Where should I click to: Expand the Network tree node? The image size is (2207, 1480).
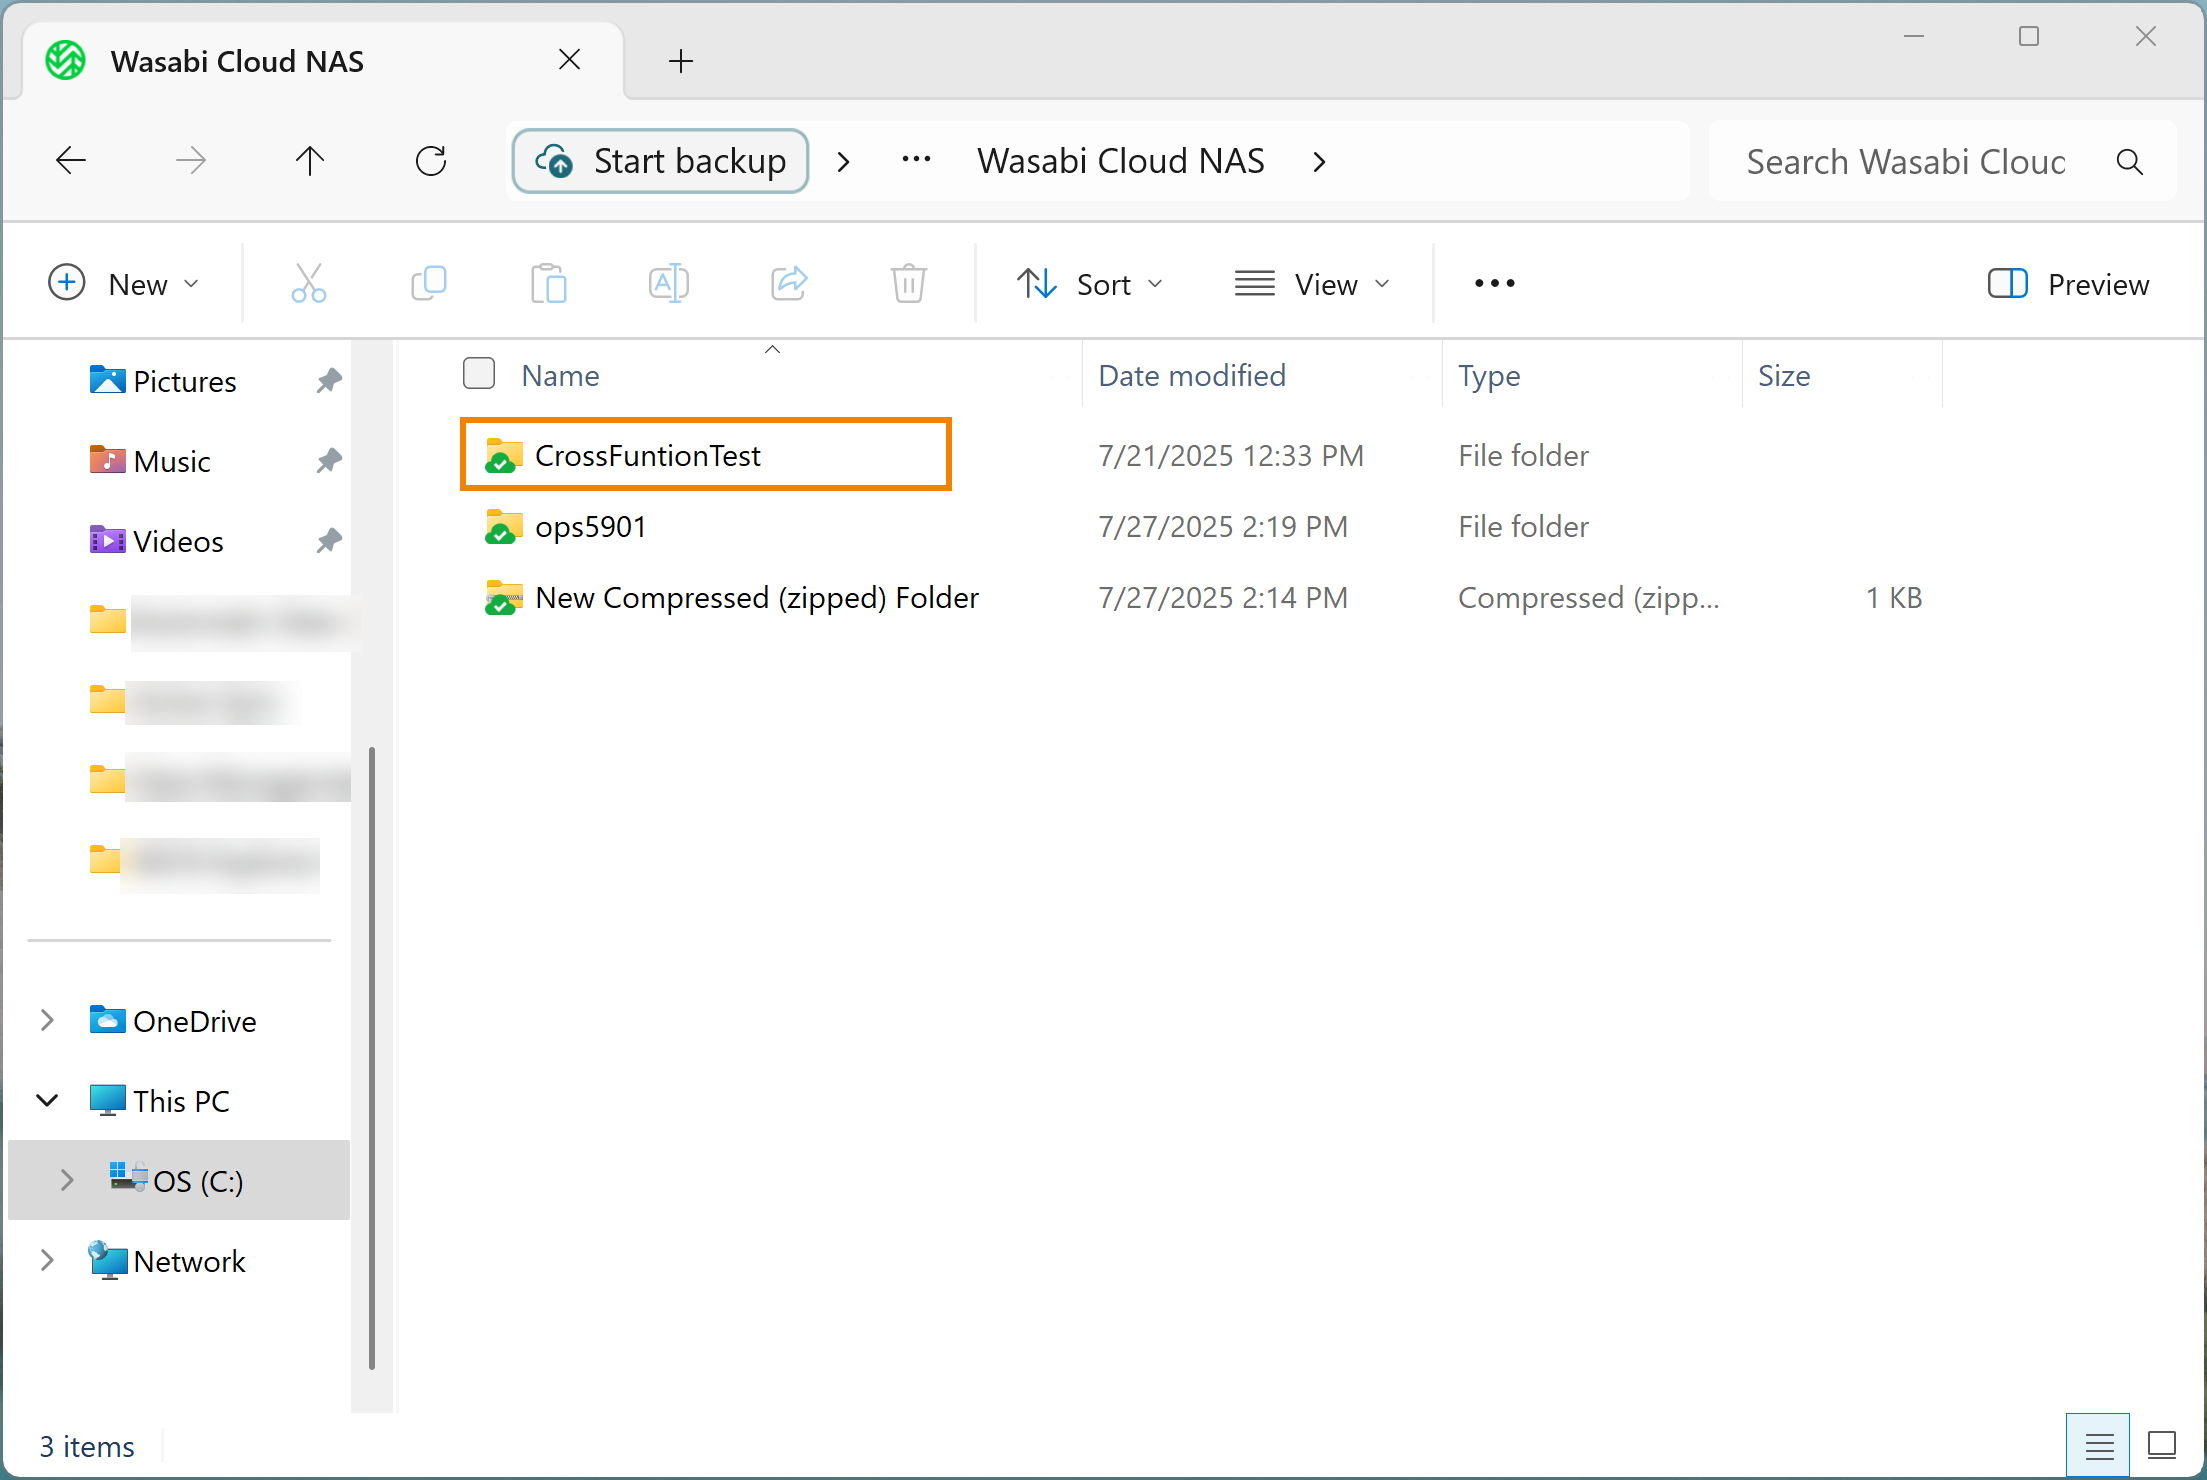[47, 1260]
